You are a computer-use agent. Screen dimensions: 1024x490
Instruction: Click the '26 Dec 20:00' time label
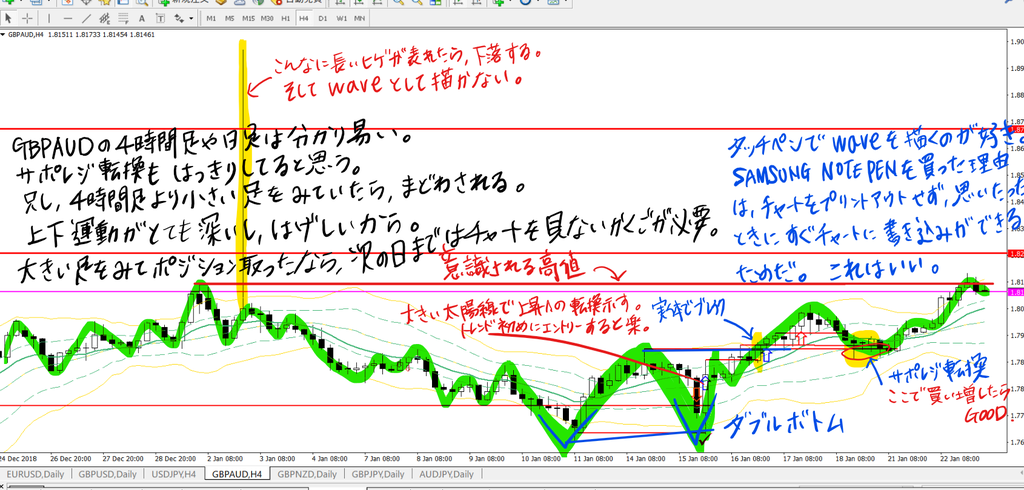(x=69, y=459)
